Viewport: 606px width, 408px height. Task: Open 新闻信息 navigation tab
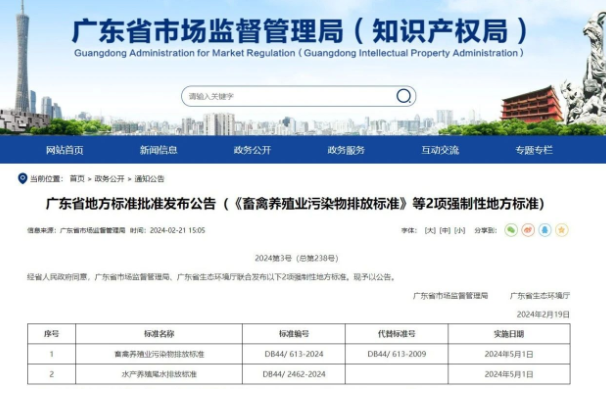[x=158, y=150]
